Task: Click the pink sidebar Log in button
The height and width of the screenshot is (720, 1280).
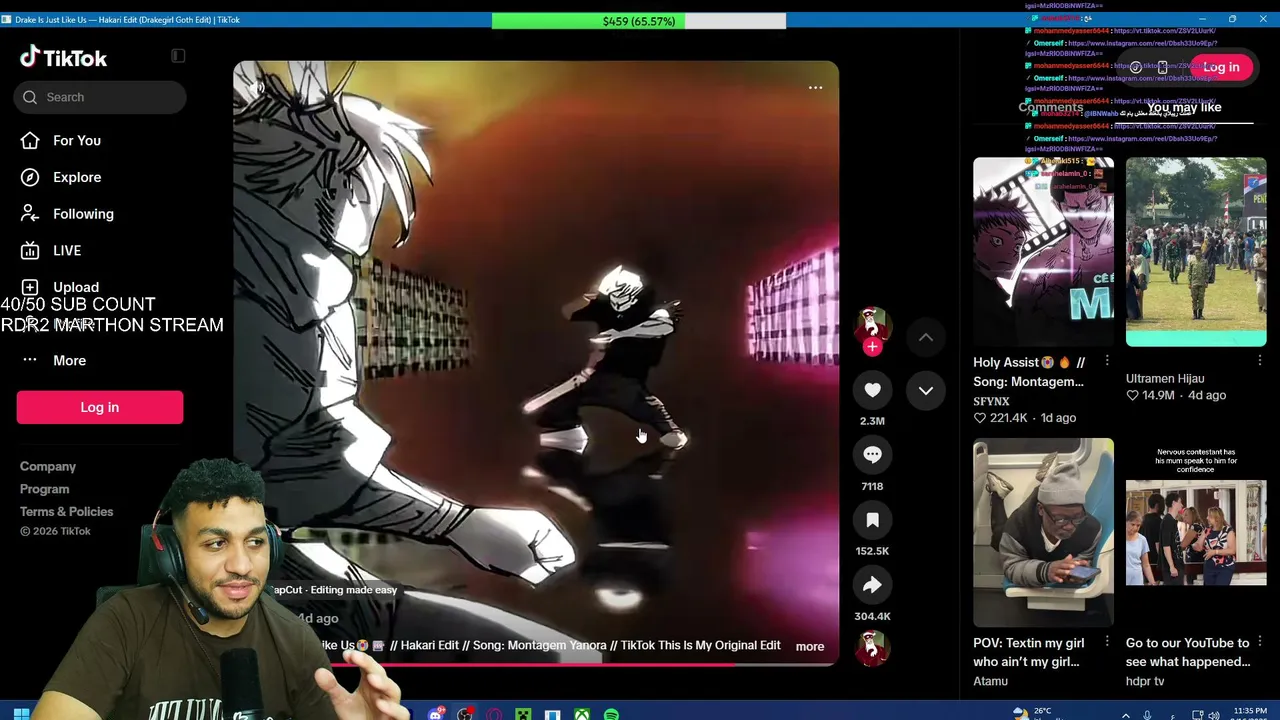Action: 100,407
